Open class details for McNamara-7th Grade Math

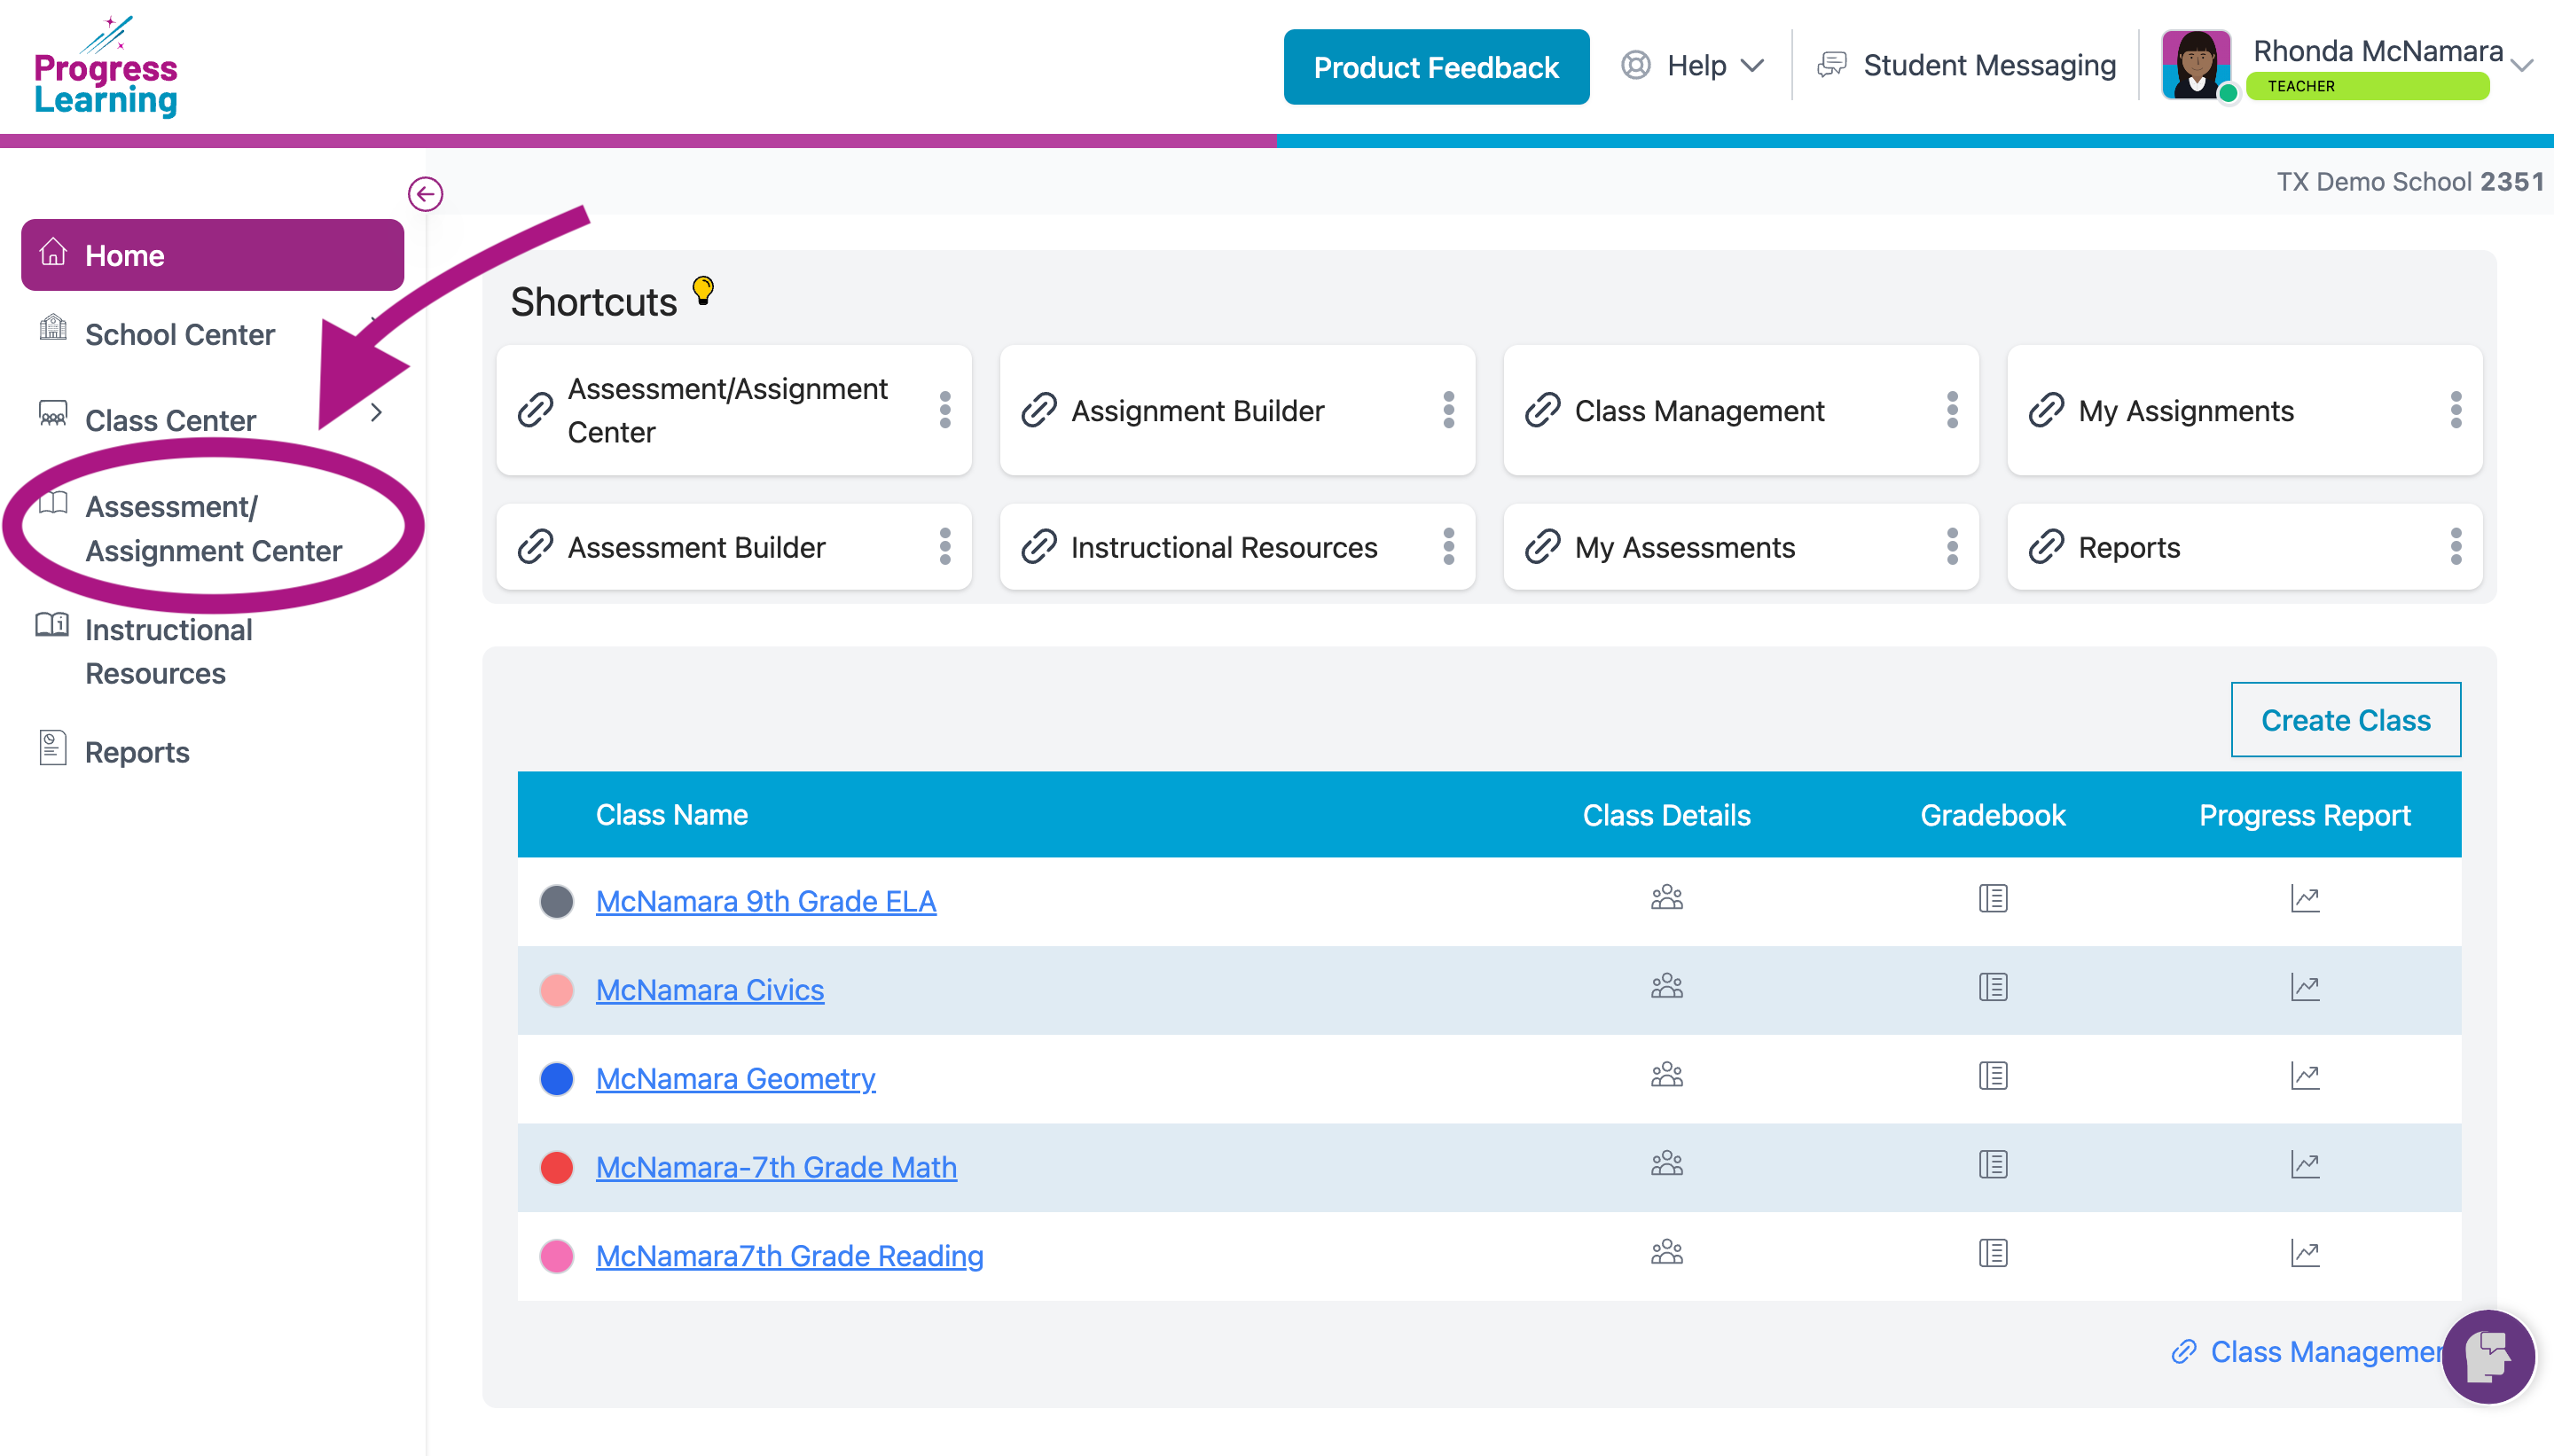tap(1666, 1164)
